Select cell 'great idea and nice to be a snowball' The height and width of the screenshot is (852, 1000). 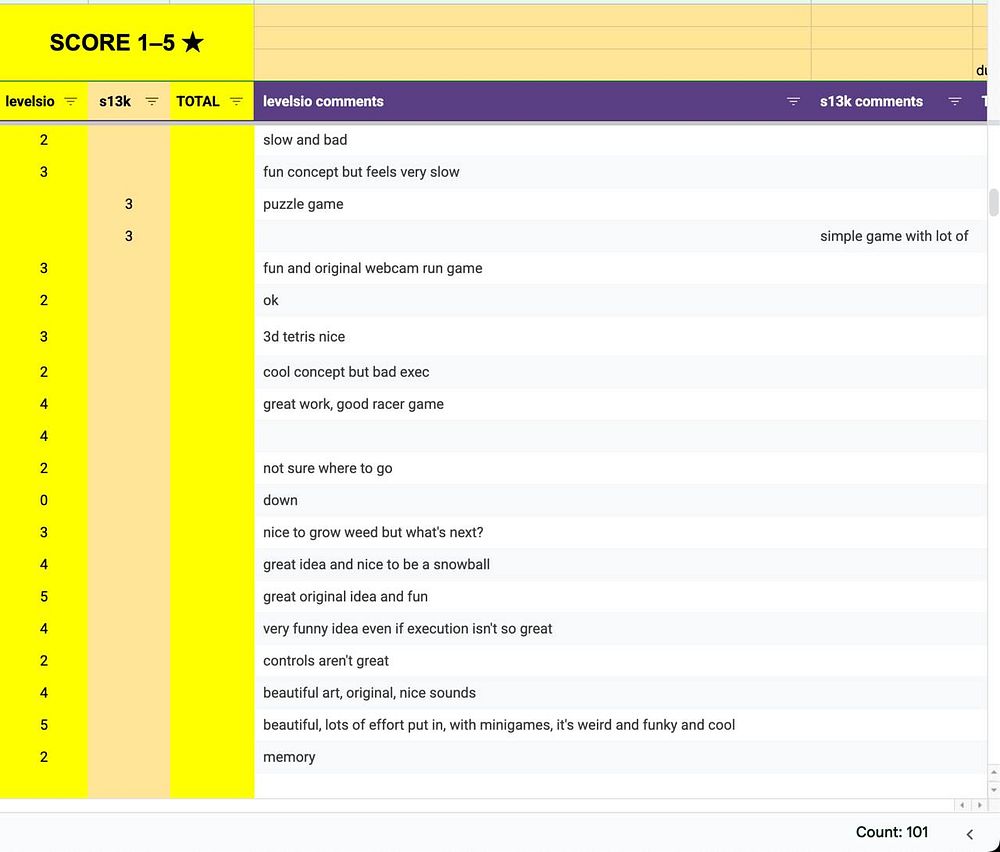tap(533, 564)
